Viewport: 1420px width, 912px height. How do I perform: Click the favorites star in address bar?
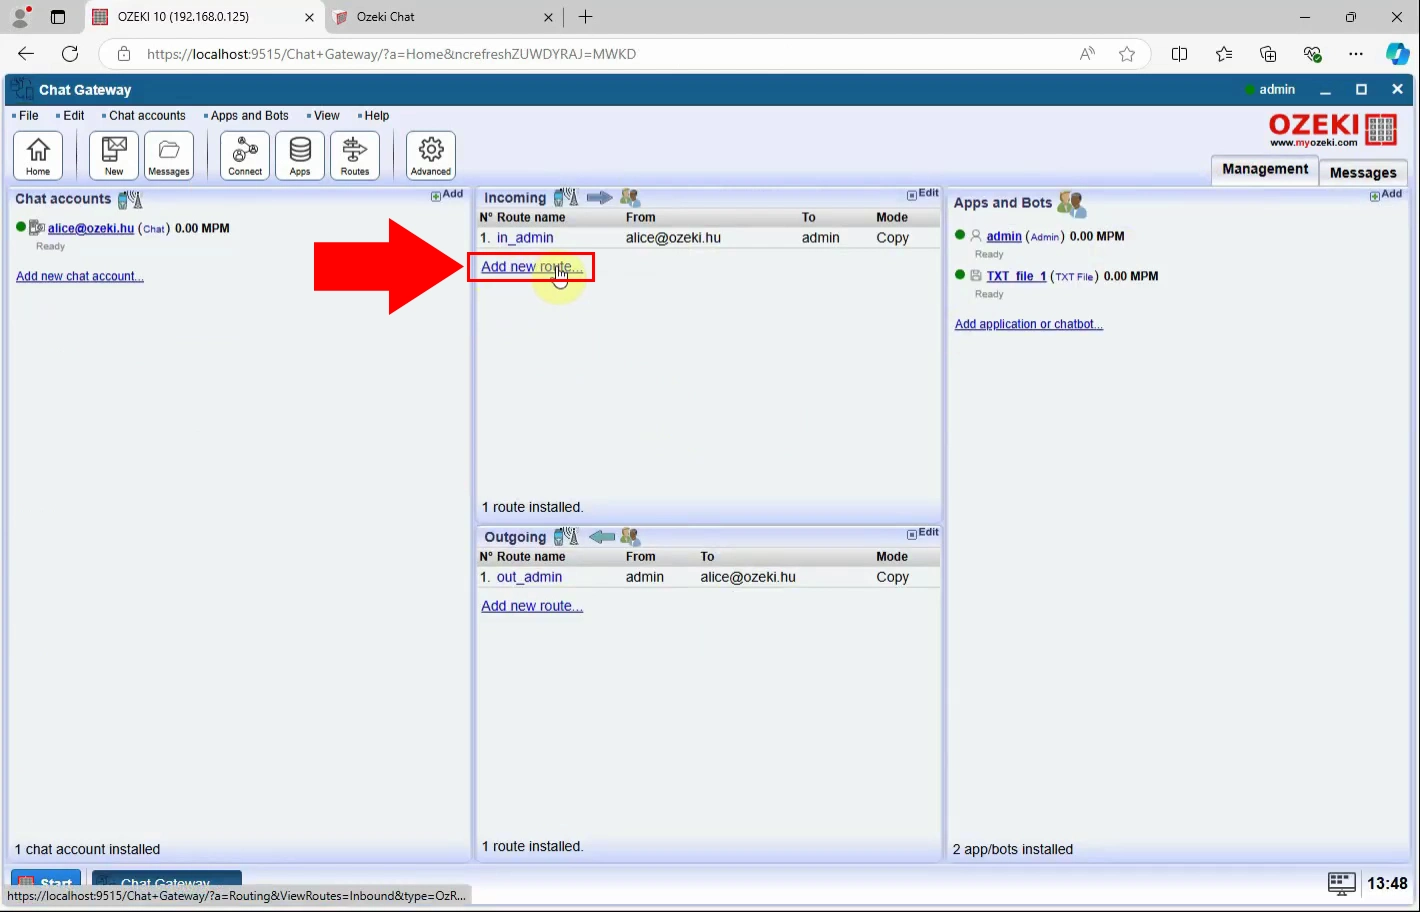(1127, 54)
